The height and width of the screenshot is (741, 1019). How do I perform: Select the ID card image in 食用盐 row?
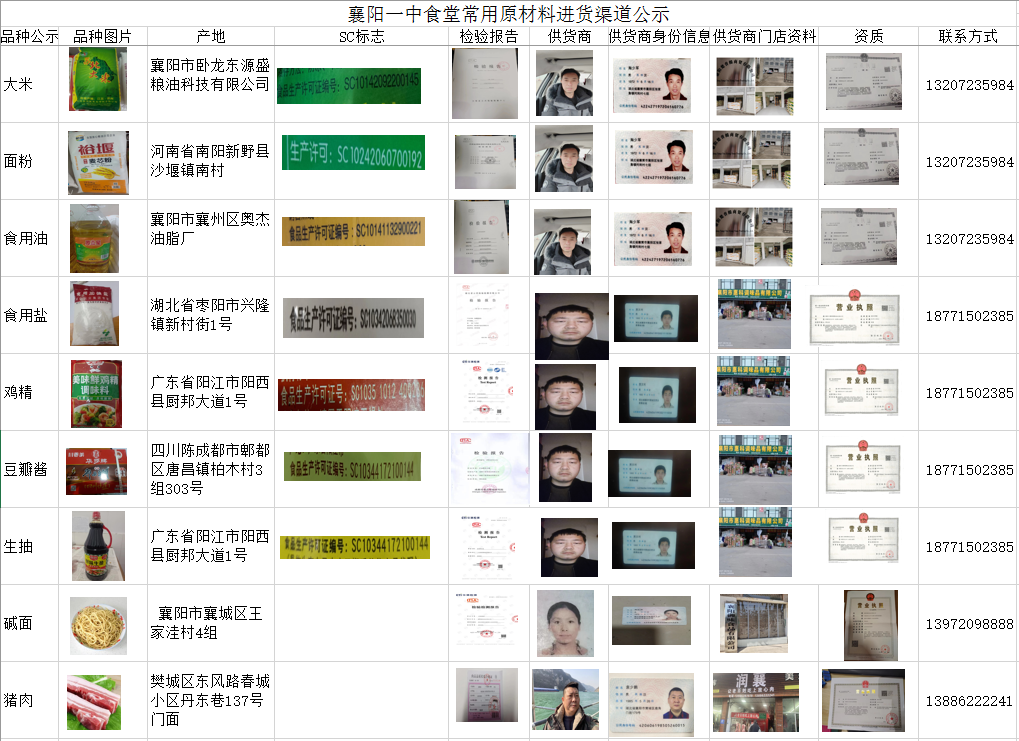pyautogui.click(x=655, y=318)
